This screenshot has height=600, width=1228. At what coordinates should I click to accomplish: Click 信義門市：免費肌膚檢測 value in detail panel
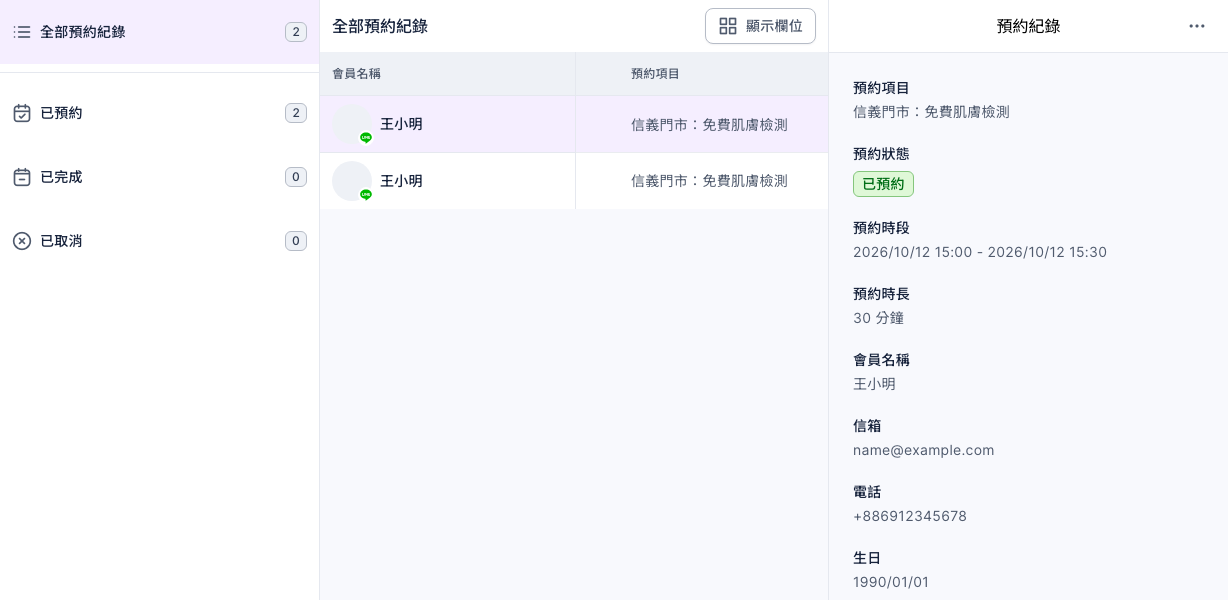931,112
